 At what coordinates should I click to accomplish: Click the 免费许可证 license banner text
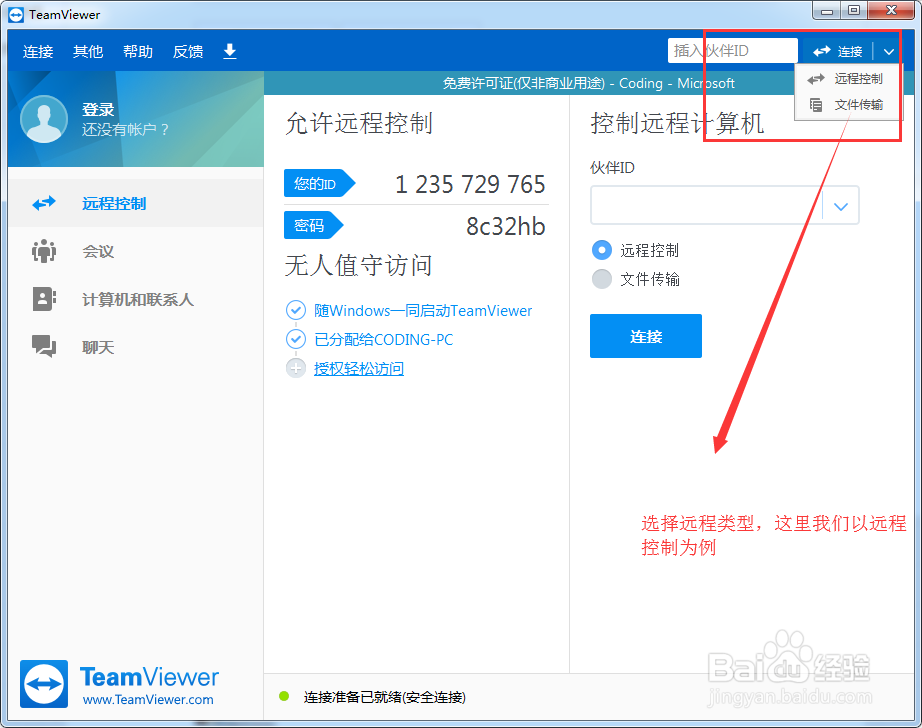coord(589,84)
